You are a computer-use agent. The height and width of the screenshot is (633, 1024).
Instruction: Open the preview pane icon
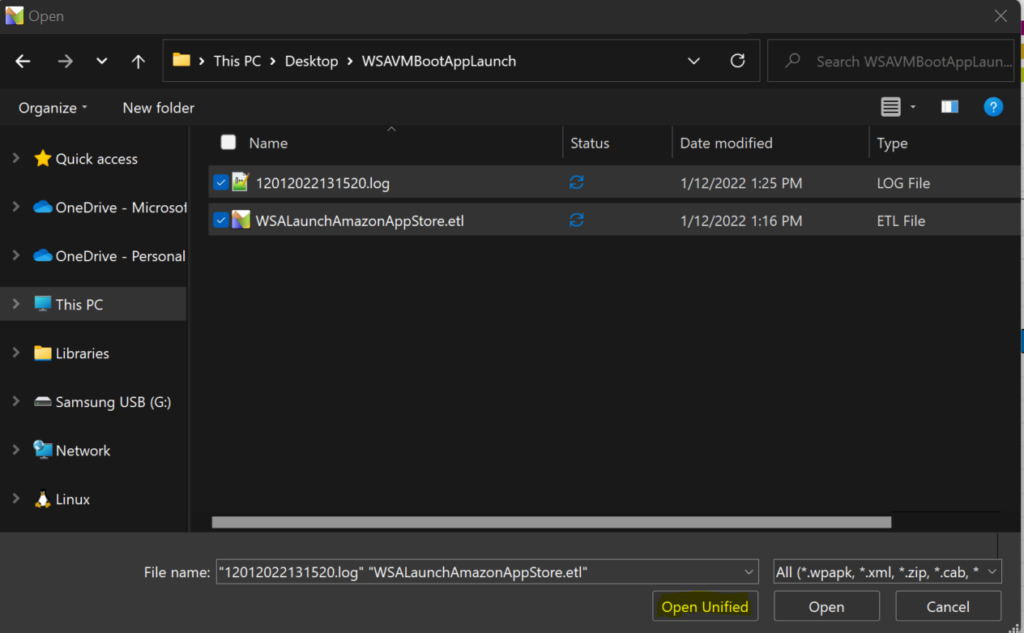click(x=949, y=106)
